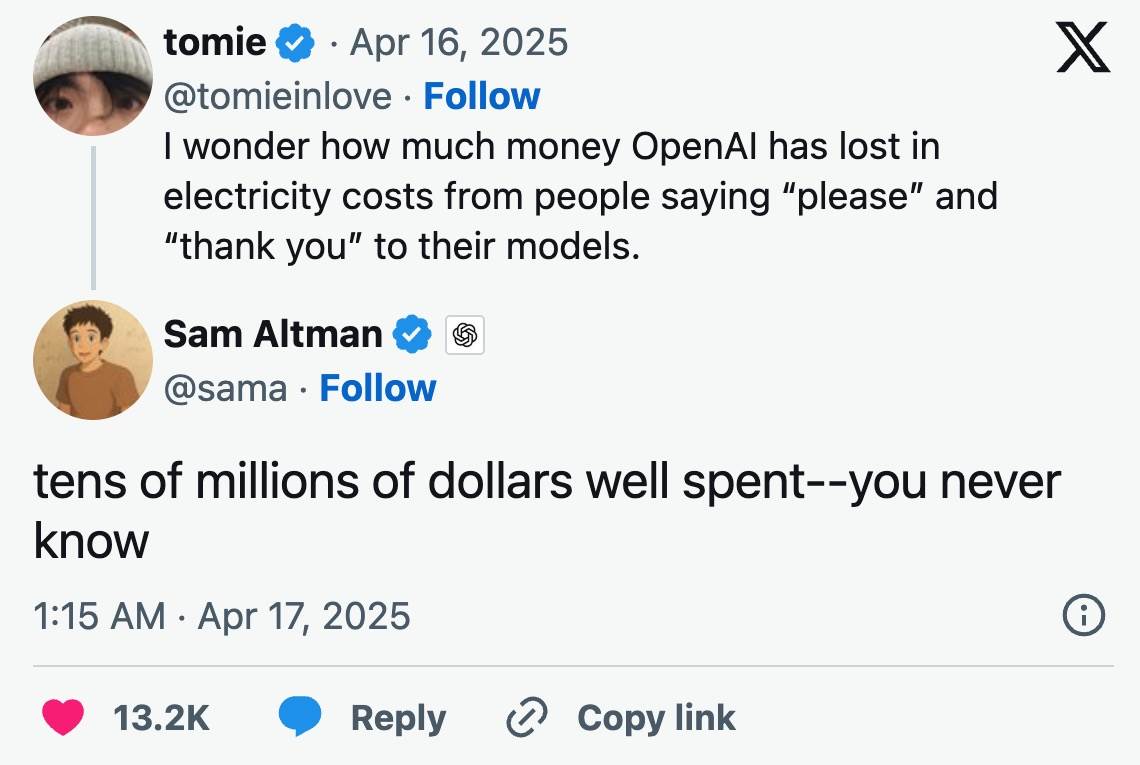Open tomie's profile picture
The height and width of the screenshot is (765, 1140).
[93, 76]
